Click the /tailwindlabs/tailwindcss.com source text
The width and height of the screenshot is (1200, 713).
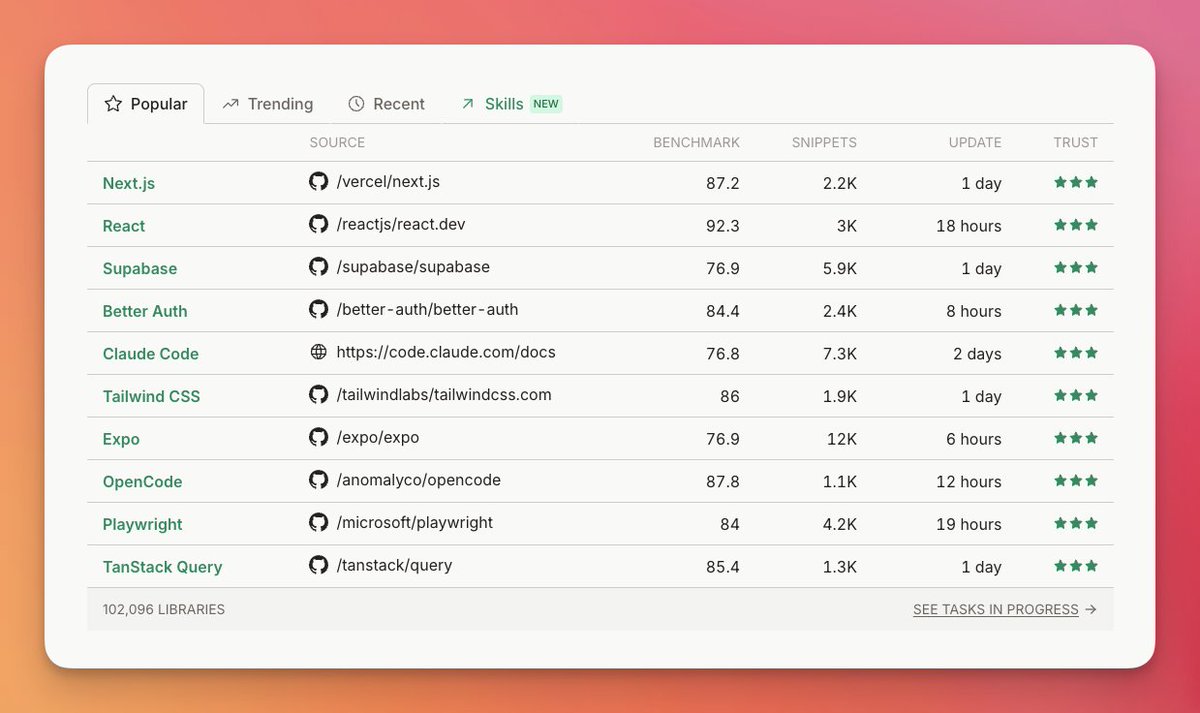pyautogui.click(x=444, y=395)
